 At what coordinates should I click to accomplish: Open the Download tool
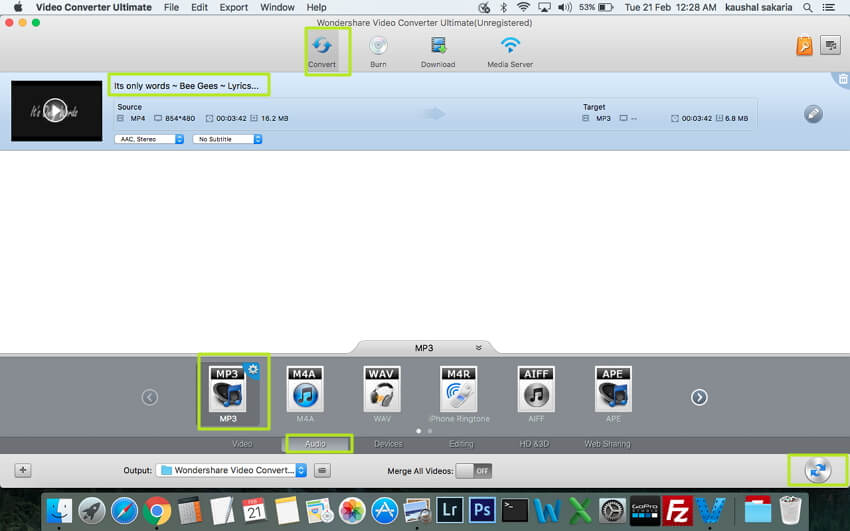(438, 52)
